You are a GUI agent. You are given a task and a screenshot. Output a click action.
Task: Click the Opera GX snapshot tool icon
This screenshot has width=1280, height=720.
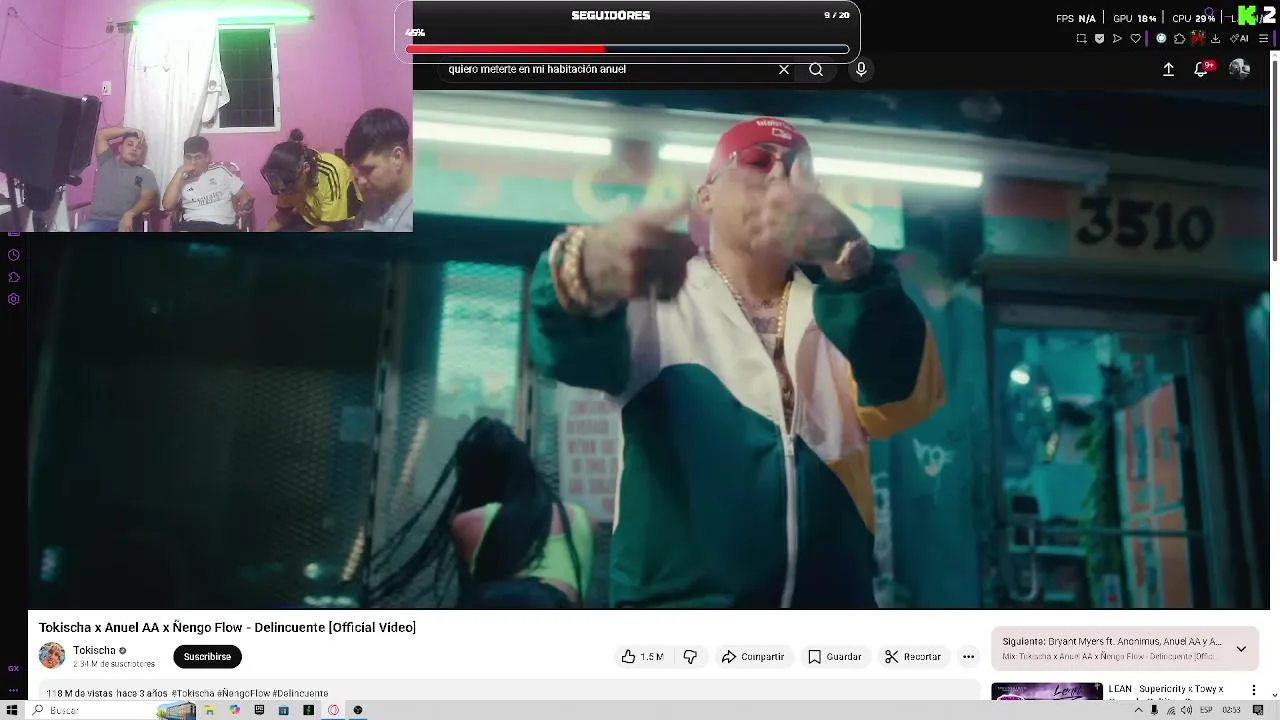[1081, 39]
